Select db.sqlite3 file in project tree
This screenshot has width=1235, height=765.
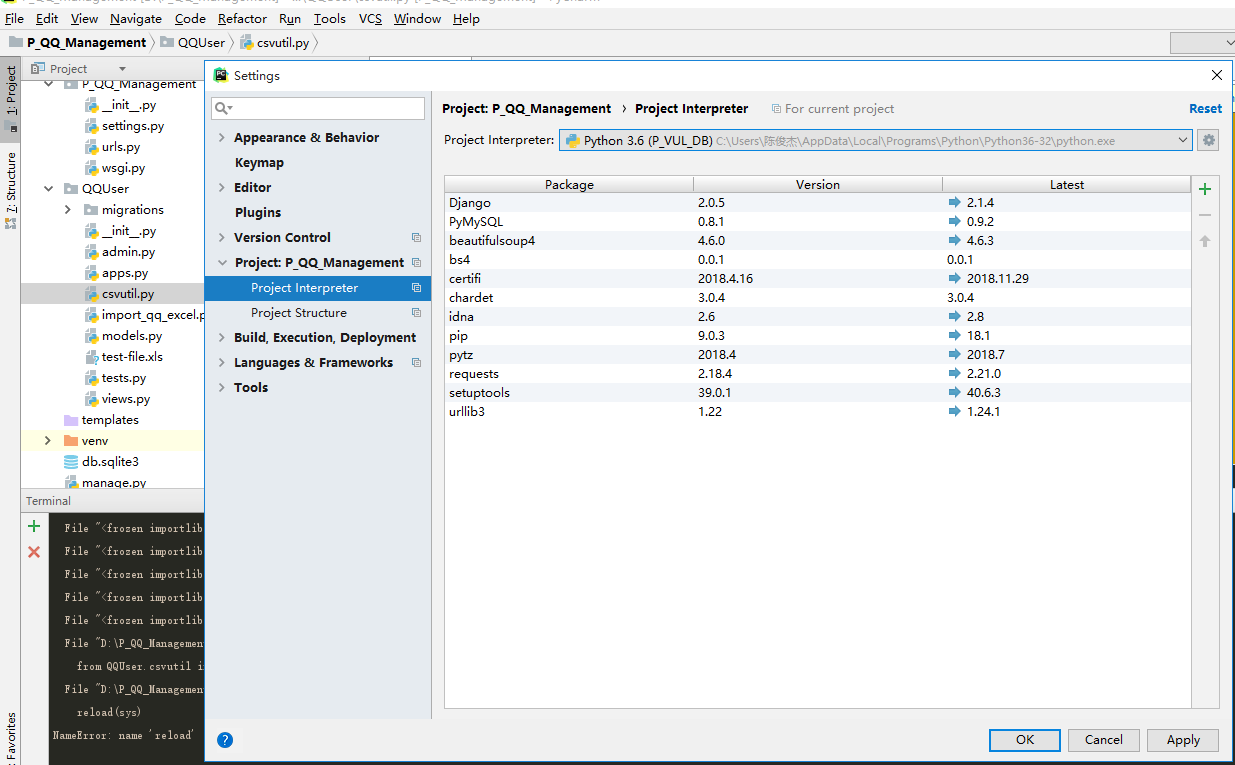pos(109,462)
